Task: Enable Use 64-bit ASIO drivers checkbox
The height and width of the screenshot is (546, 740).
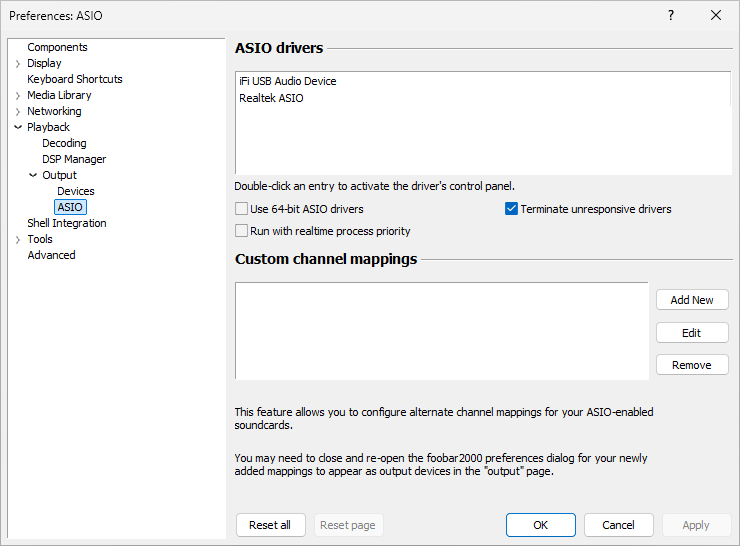Action: coord(242,209)
